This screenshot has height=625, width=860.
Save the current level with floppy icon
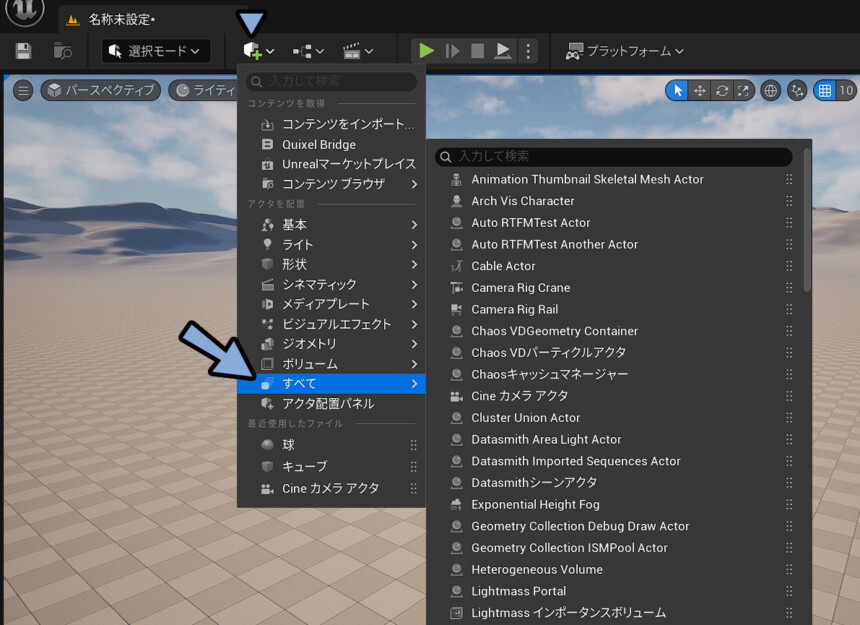click(x=23, y=51)
